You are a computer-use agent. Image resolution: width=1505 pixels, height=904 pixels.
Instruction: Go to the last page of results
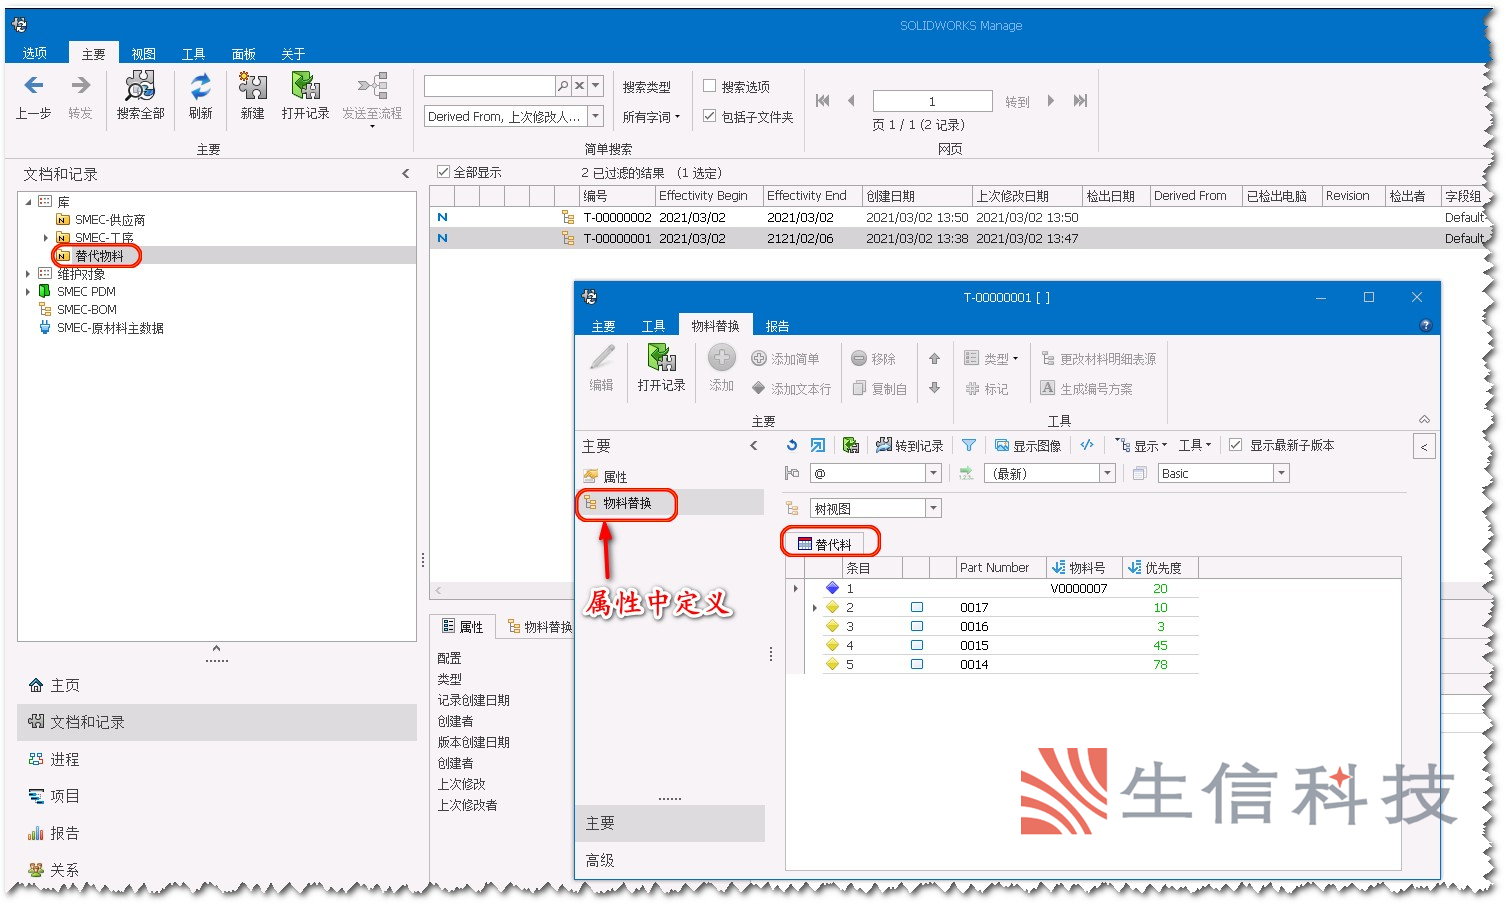coord(1080,100)
